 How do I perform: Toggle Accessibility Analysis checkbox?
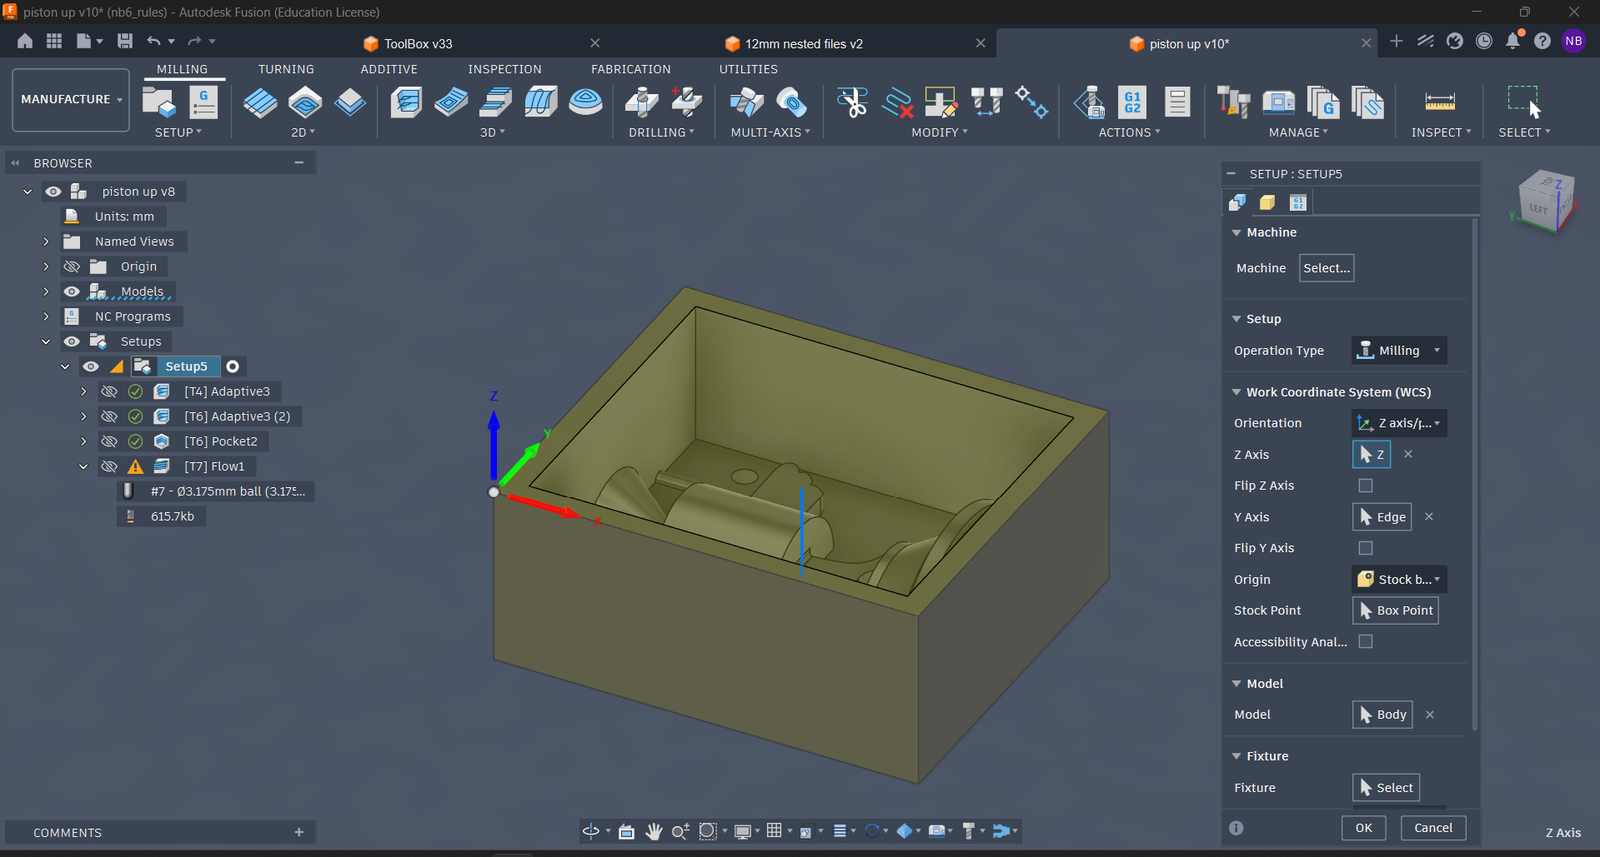[x=1365, y=642]
